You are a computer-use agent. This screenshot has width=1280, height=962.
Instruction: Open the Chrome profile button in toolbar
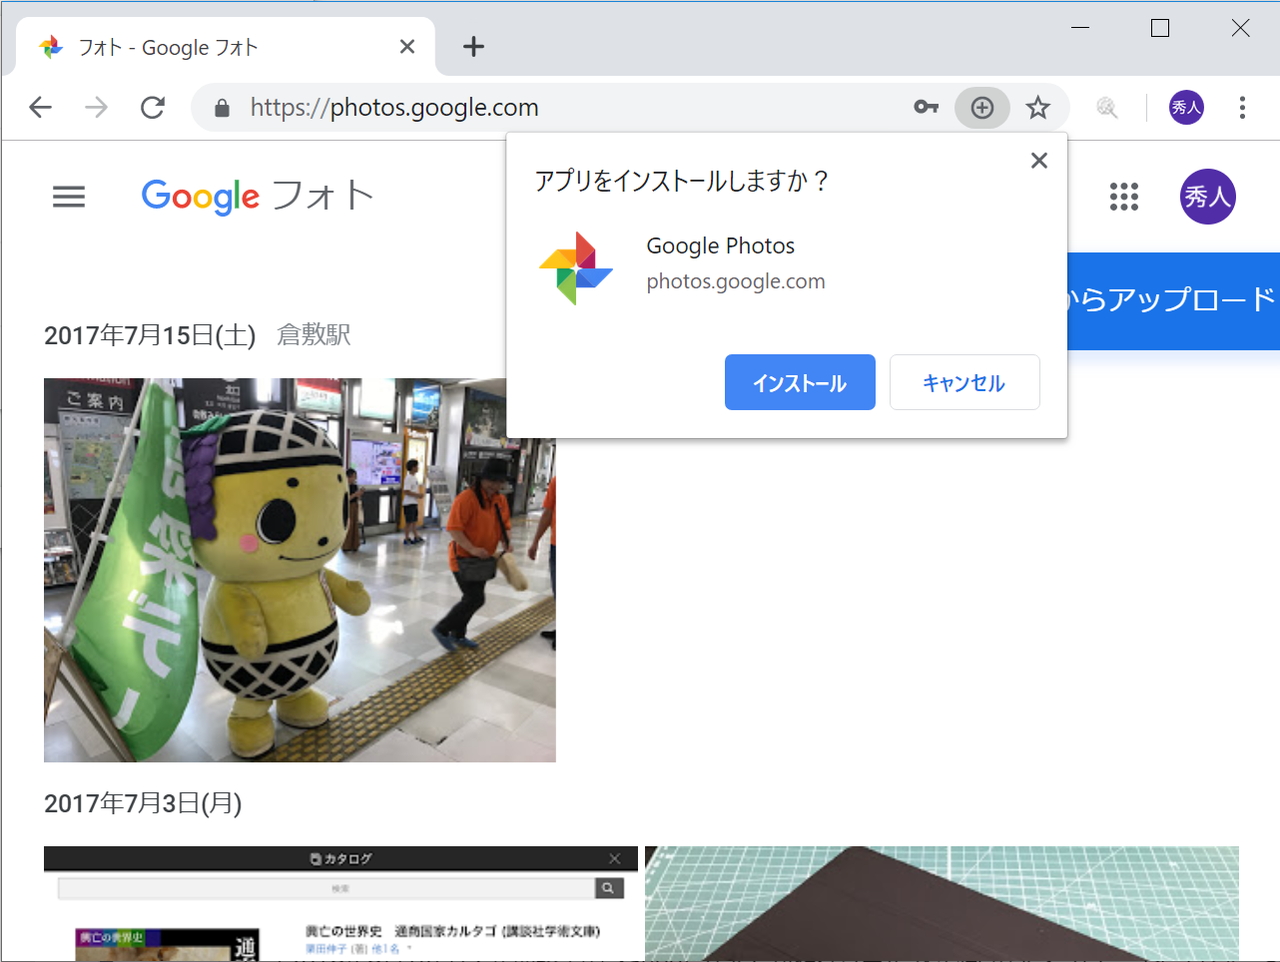pos(1185,107)
